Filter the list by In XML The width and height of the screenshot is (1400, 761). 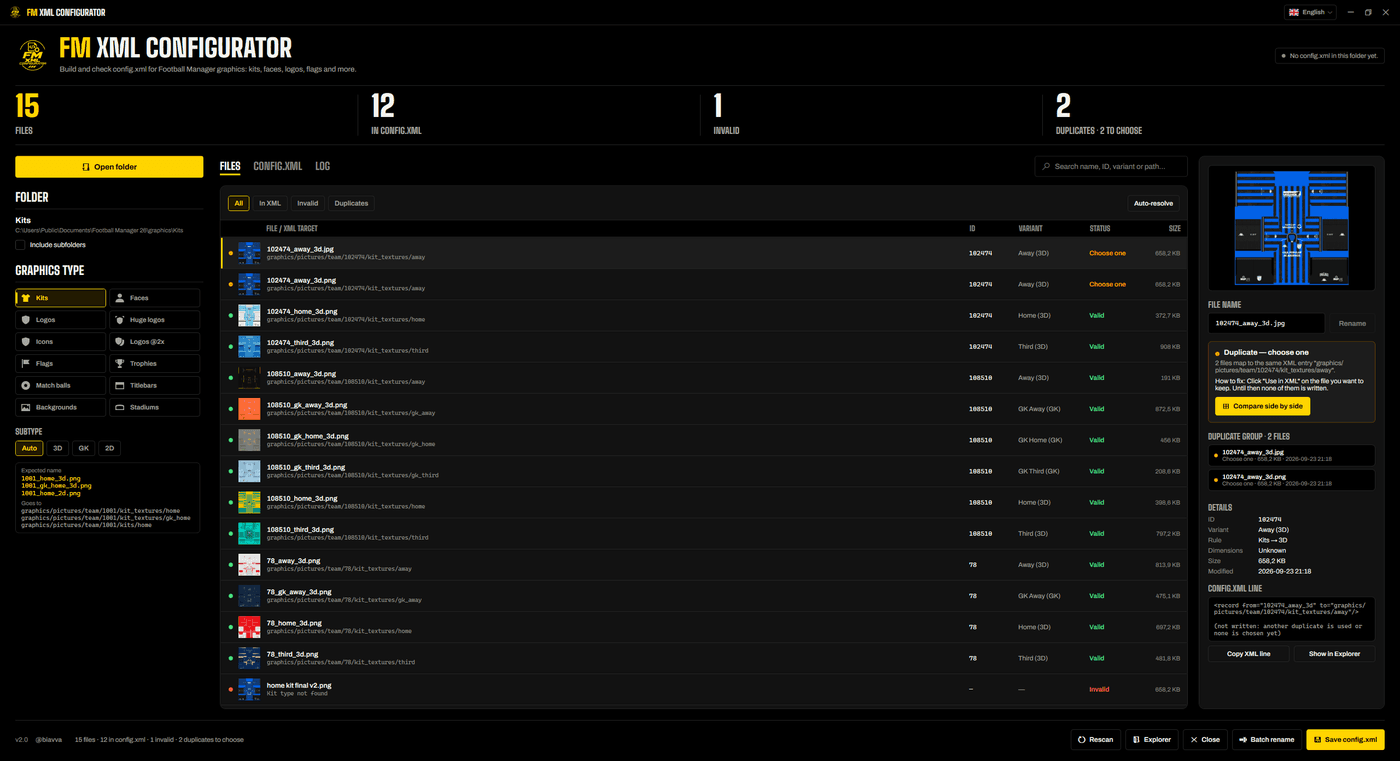[270, 203]
